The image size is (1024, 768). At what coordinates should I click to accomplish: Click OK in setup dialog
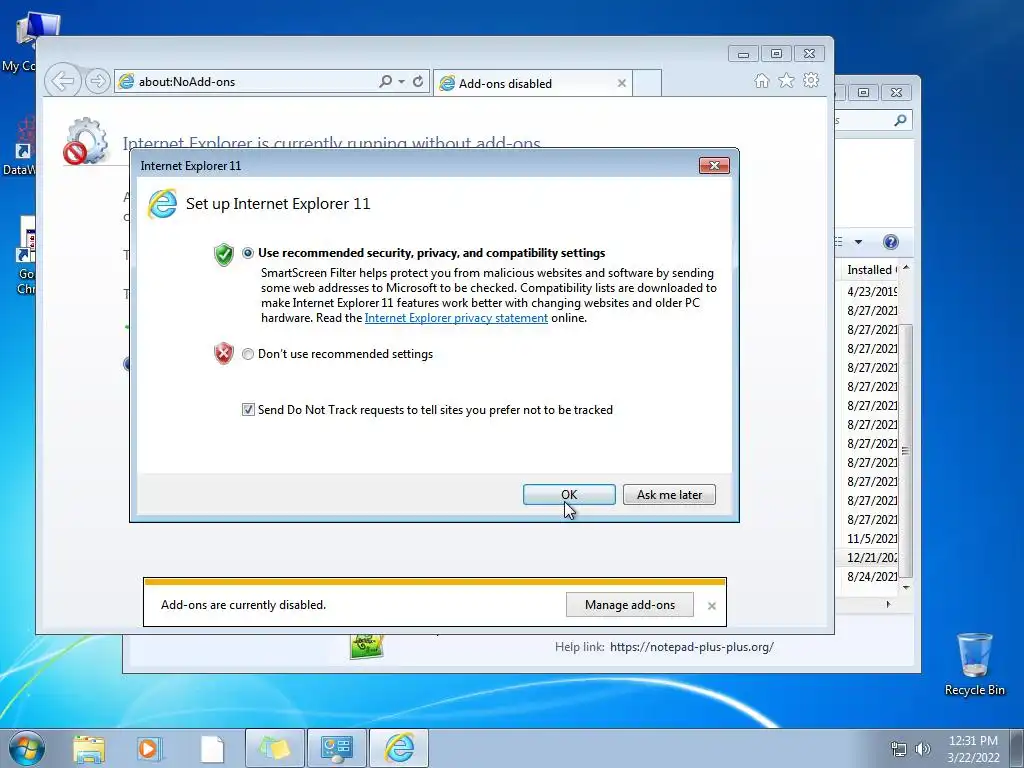(569, 494)
